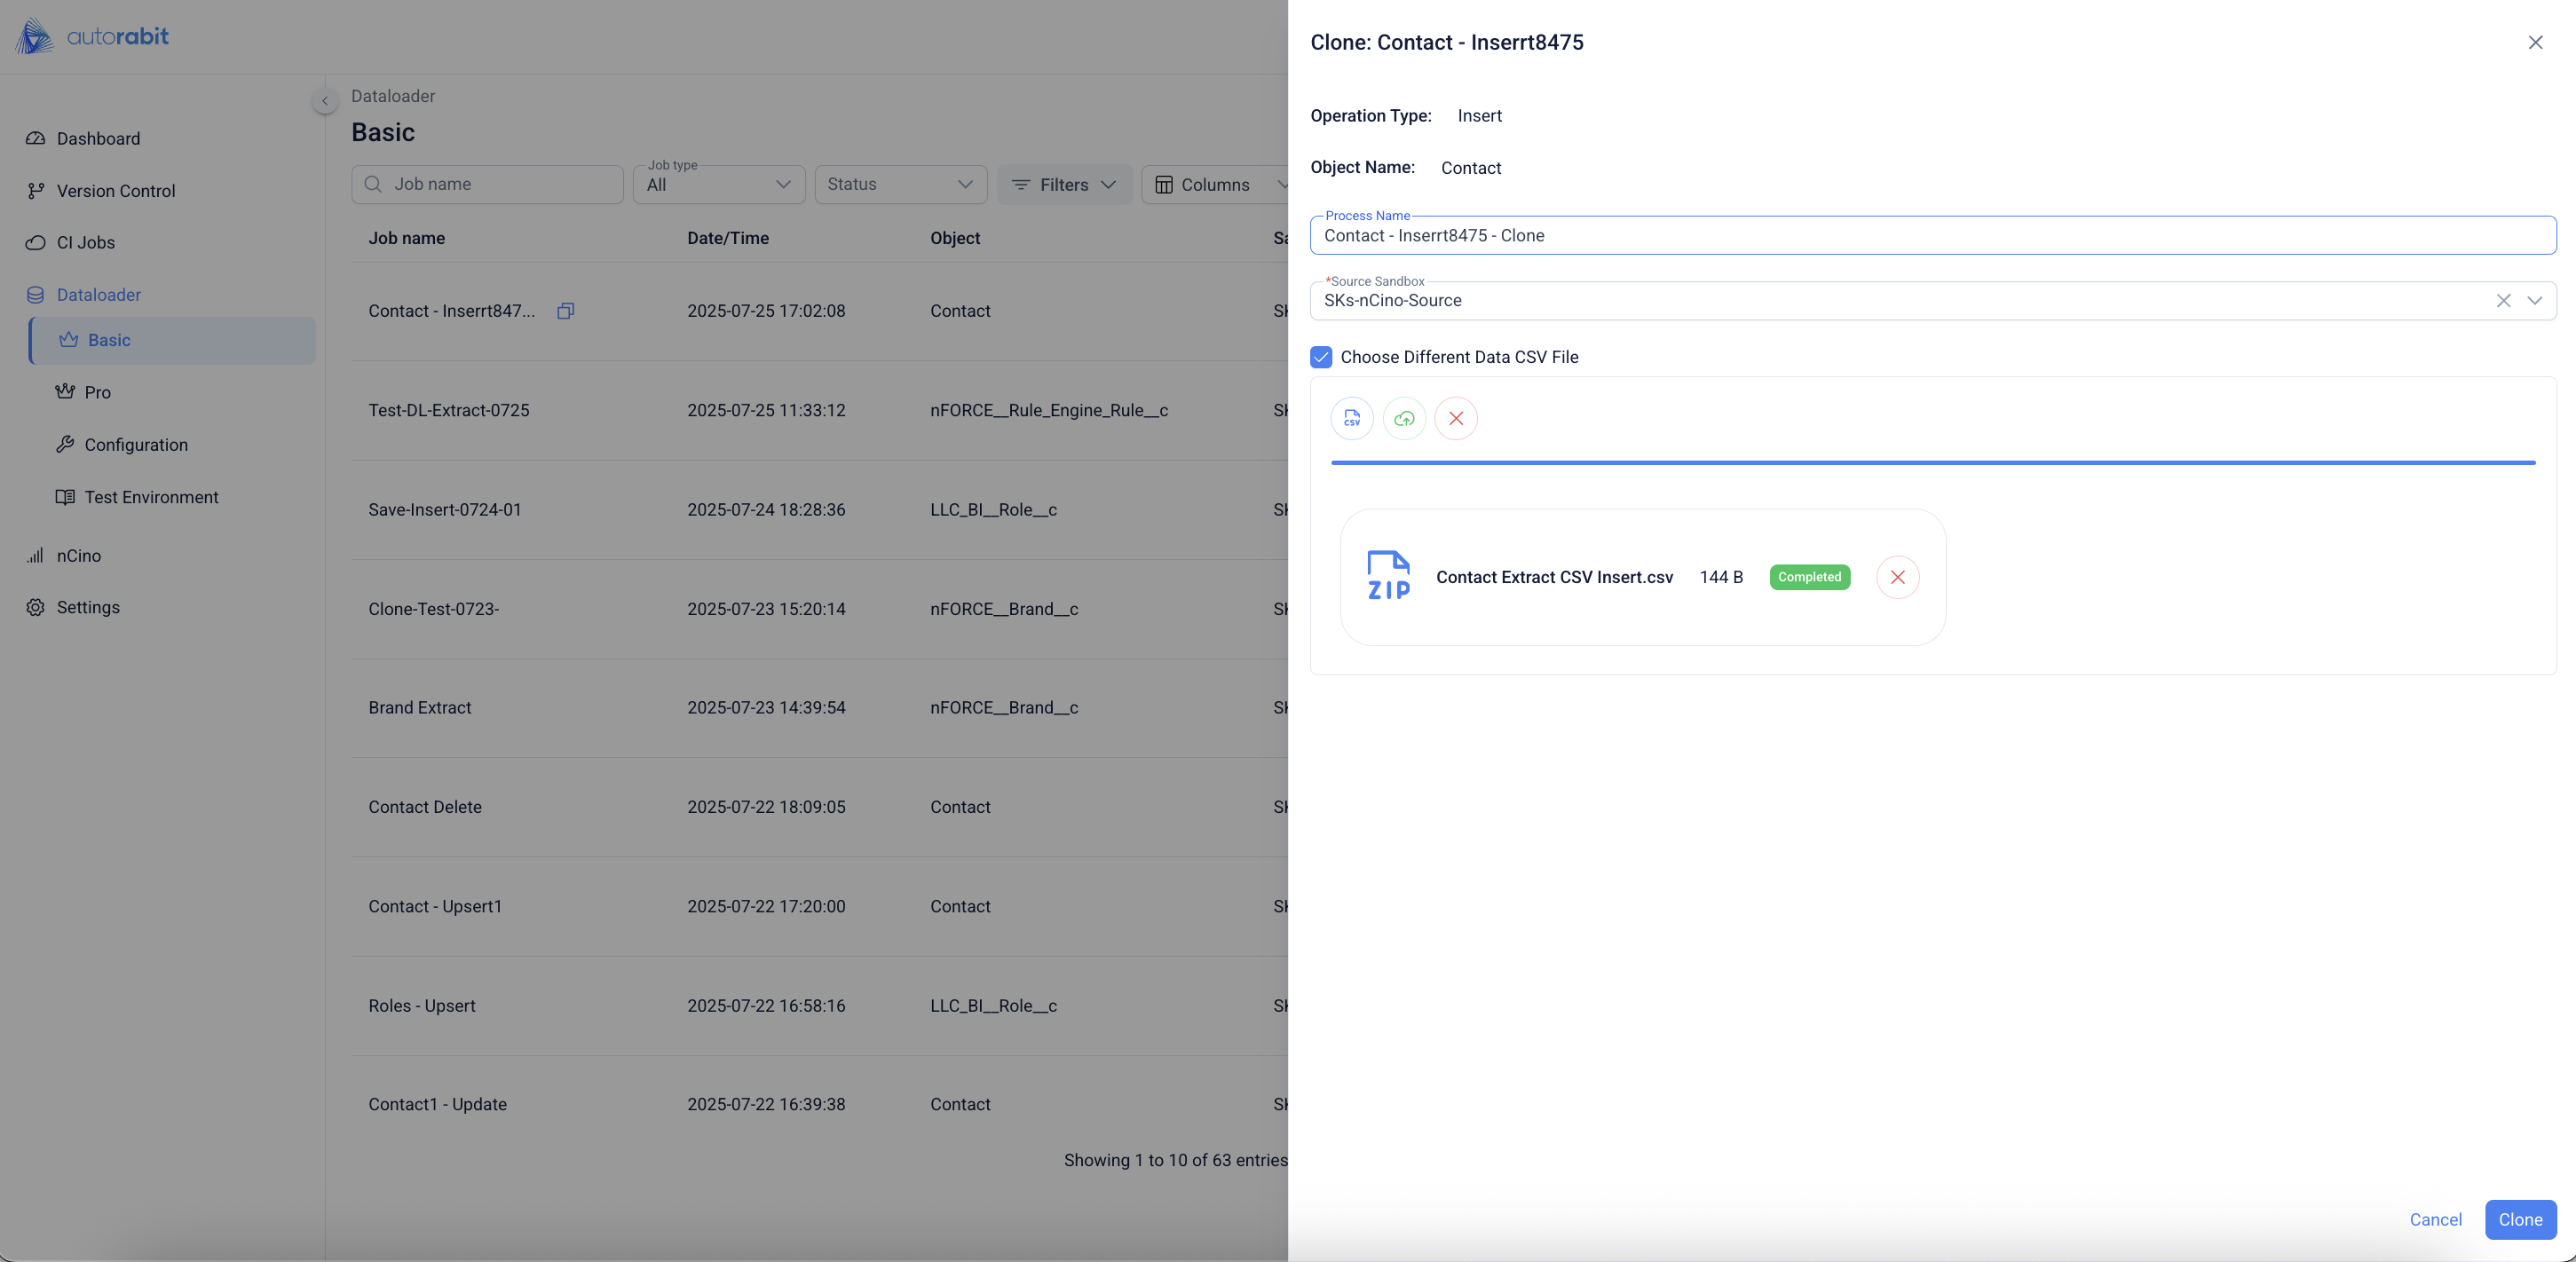This screenshot has width=2576, height=1262.
Task: Click the autorabit logo
Action: point(92,37)
